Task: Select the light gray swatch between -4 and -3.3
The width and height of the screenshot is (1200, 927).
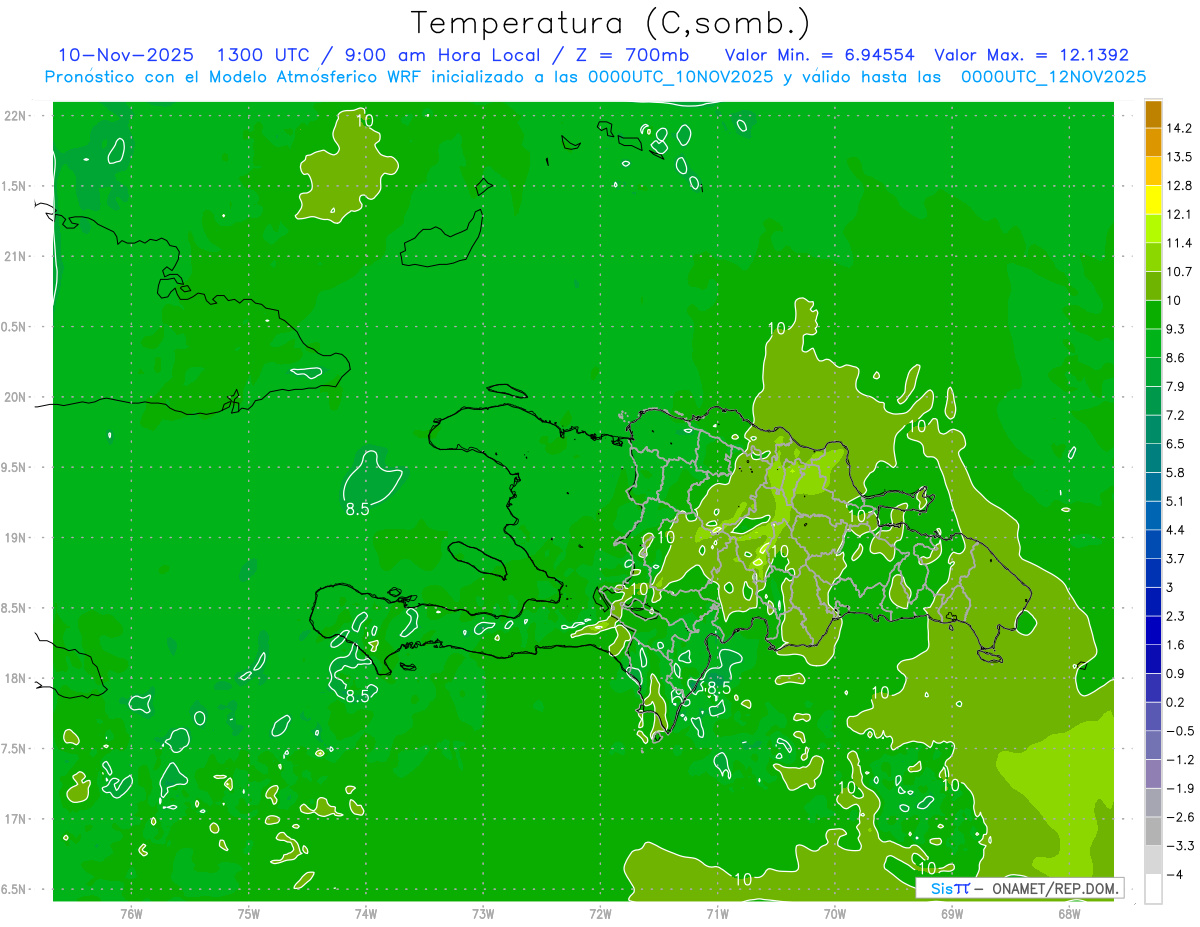Action: click(1153, 860)
